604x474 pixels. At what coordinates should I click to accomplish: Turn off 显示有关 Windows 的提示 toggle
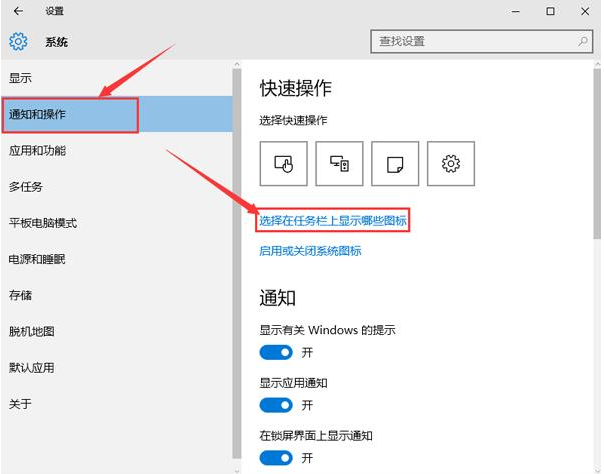click(x=276, y=352)
